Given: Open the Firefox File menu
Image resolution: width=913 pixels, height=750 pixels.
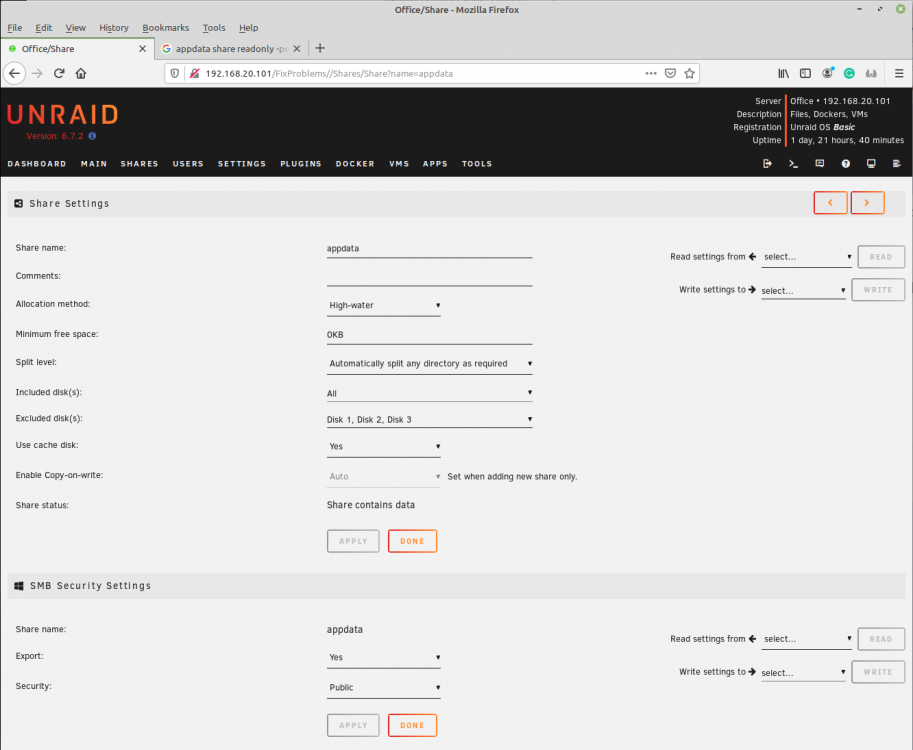Looking at the screenshot, I should pyautogui.click(x=15, y=27).
